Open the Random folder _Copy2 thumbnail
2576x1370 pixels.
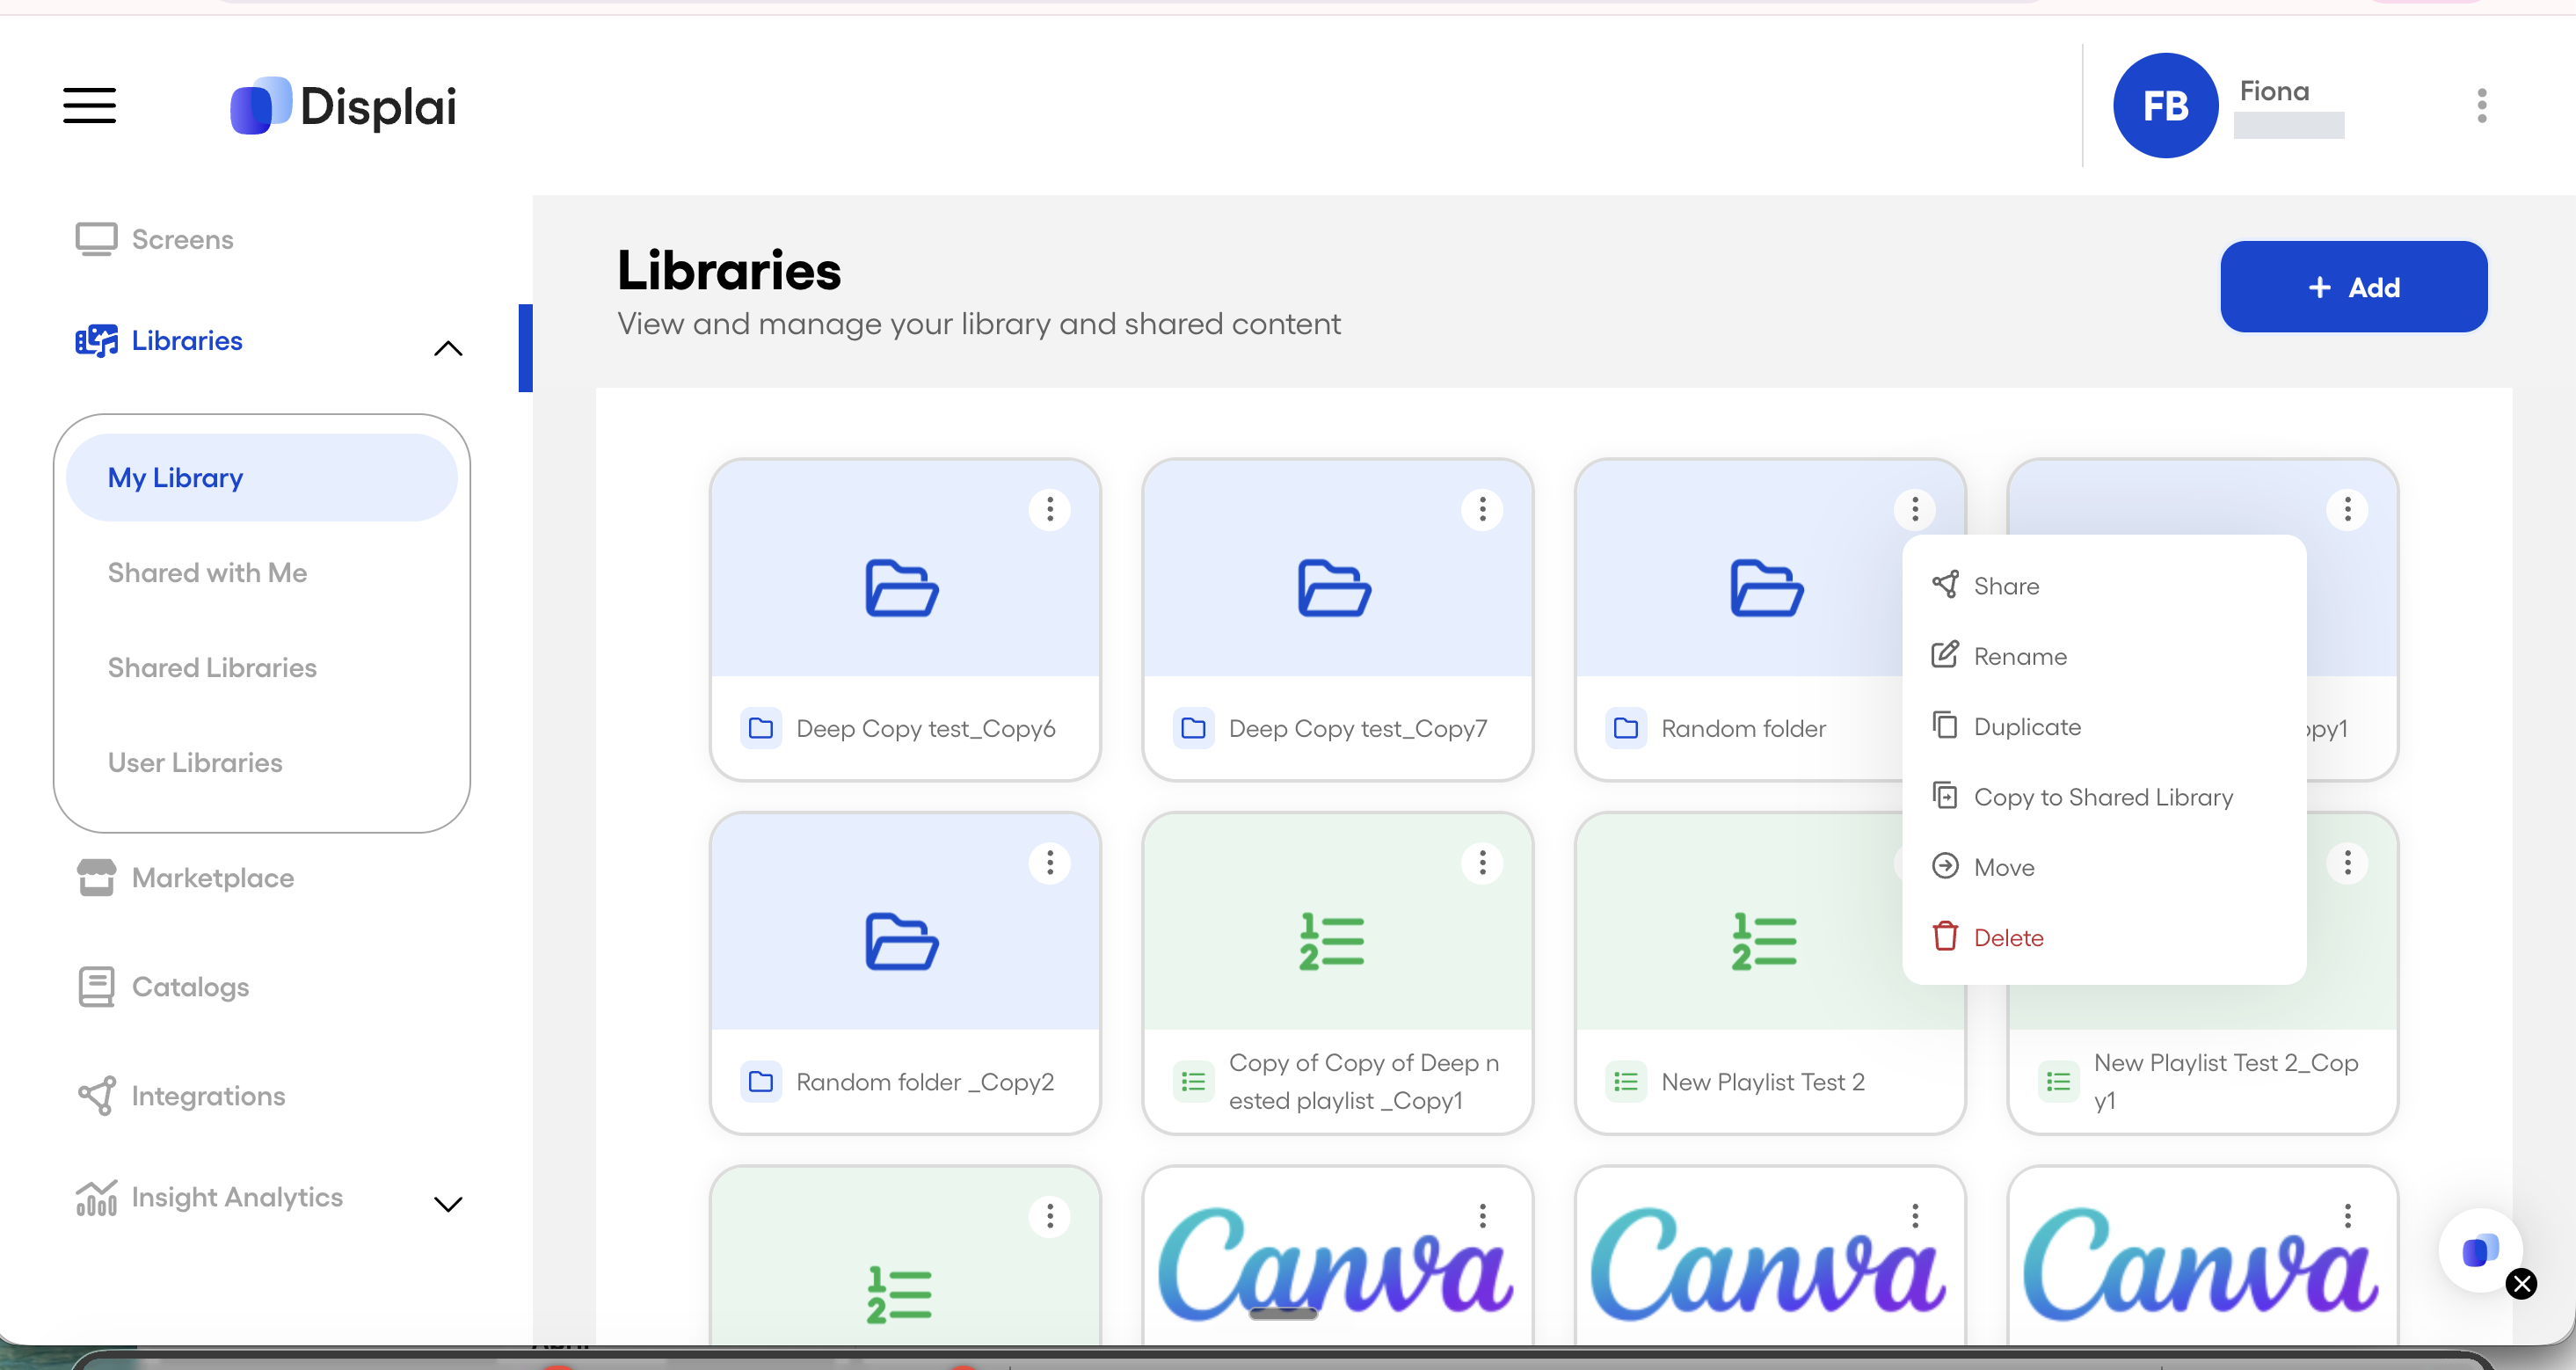click(904, 923)
